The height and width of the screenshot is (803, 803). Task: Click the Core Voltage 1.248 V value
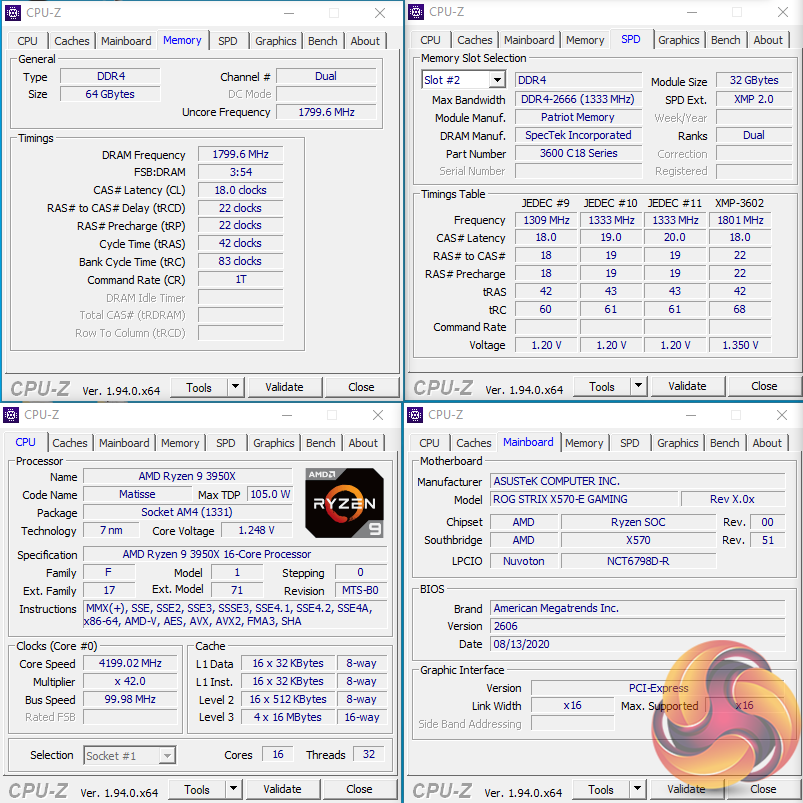(257, 530)
